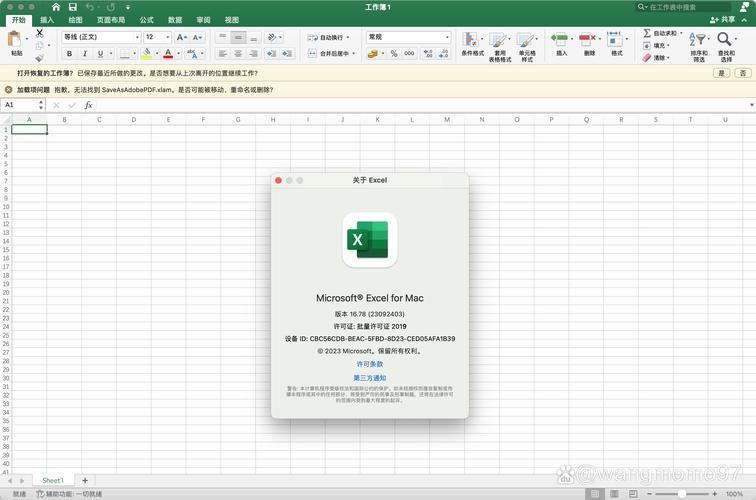Toggle Underline formatting
The width and height of the screenshot is (756, 500).
click(100, 54)
